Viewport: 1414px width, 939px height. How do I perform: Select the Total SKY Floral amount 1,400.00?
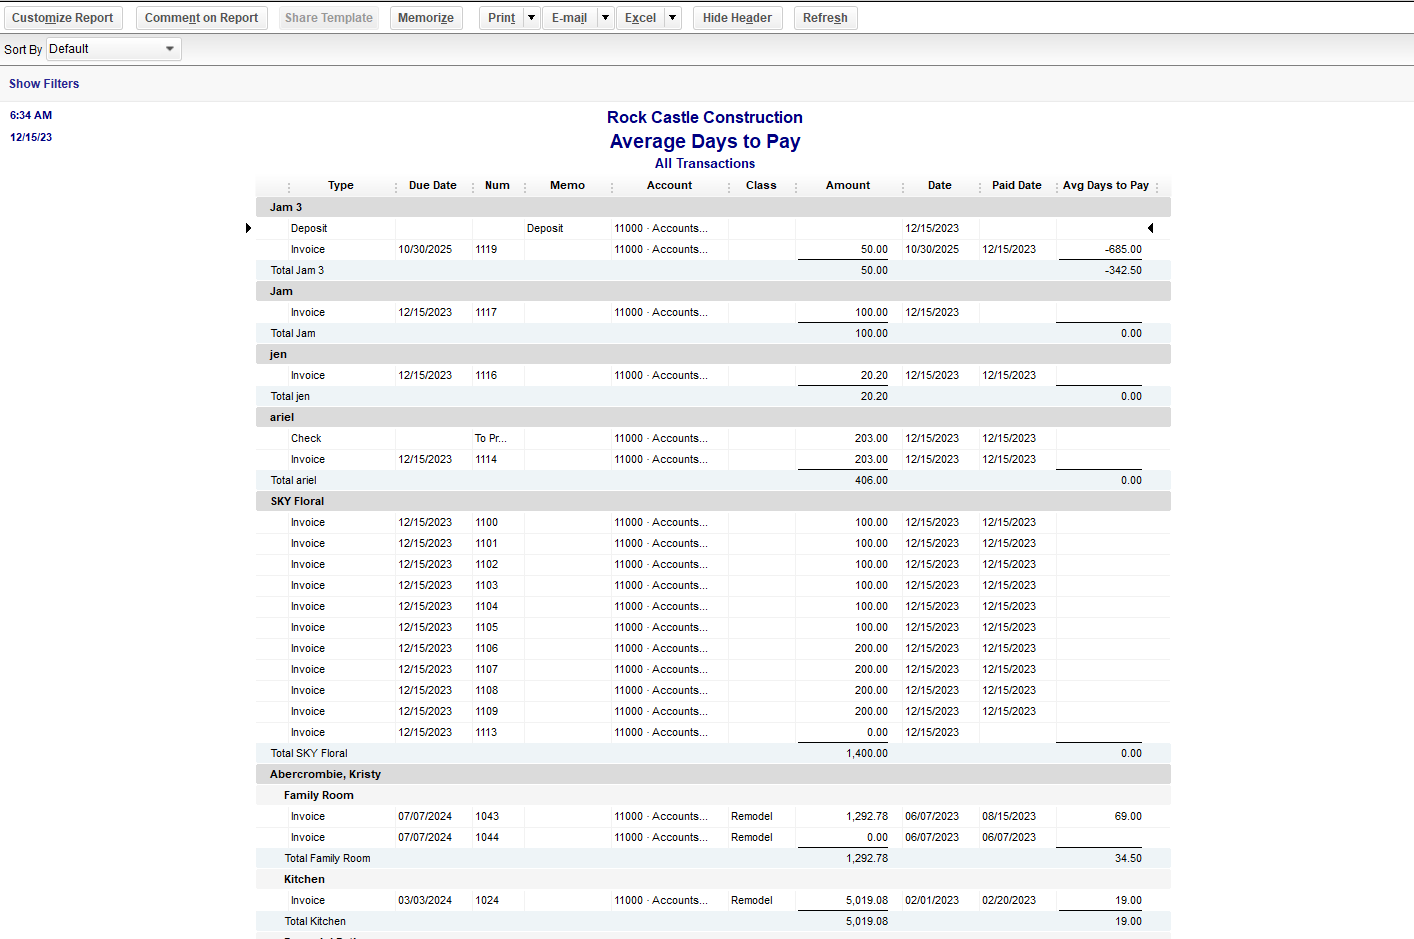pos(866,754)
